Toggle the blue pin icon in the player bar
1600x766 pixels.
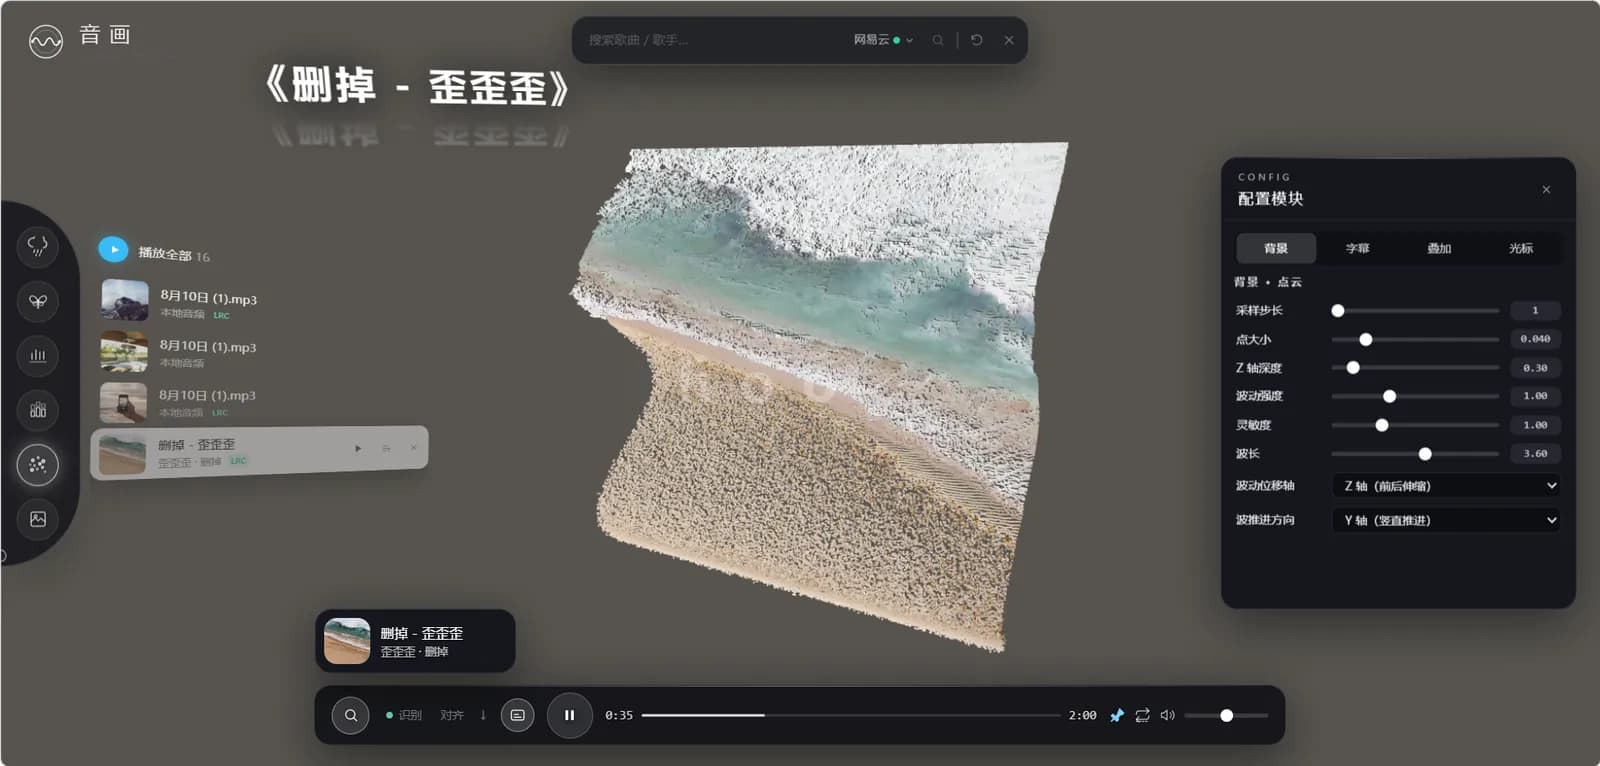[1117, 715]
